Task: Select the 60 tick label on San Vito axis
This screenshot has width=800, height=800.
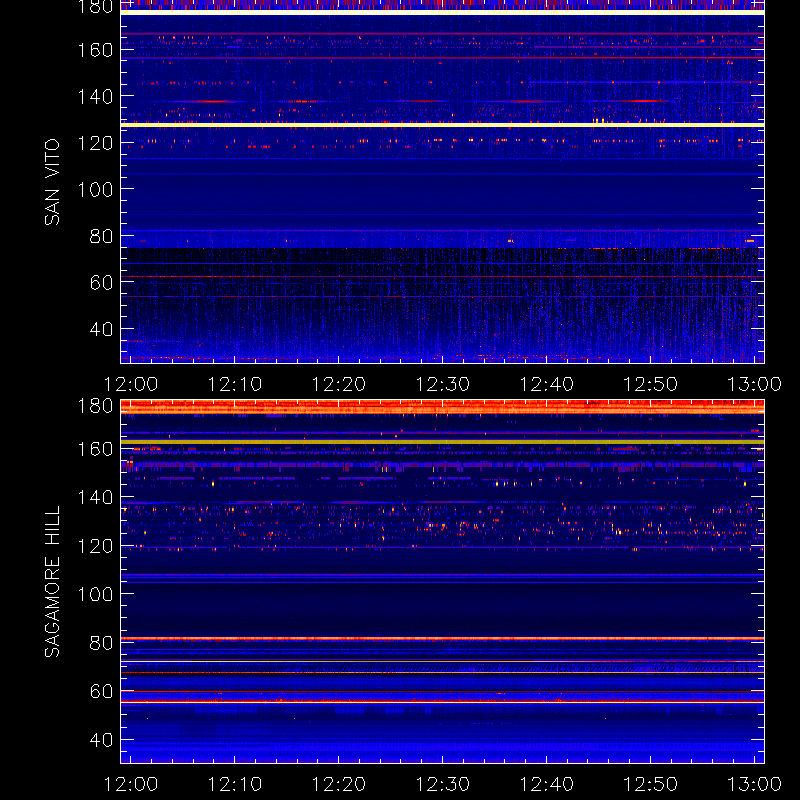Action: click(101, 283)
